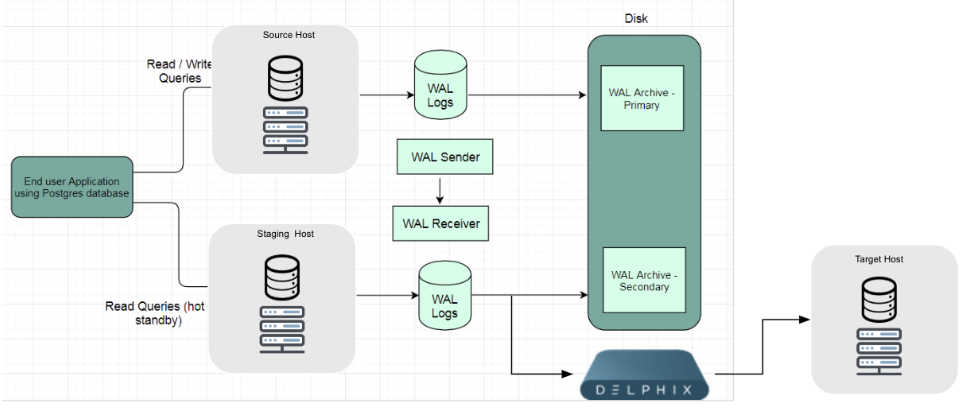973x415 pixels.
Task: Click the Read / Write Queries label
Action: [180, 71]
